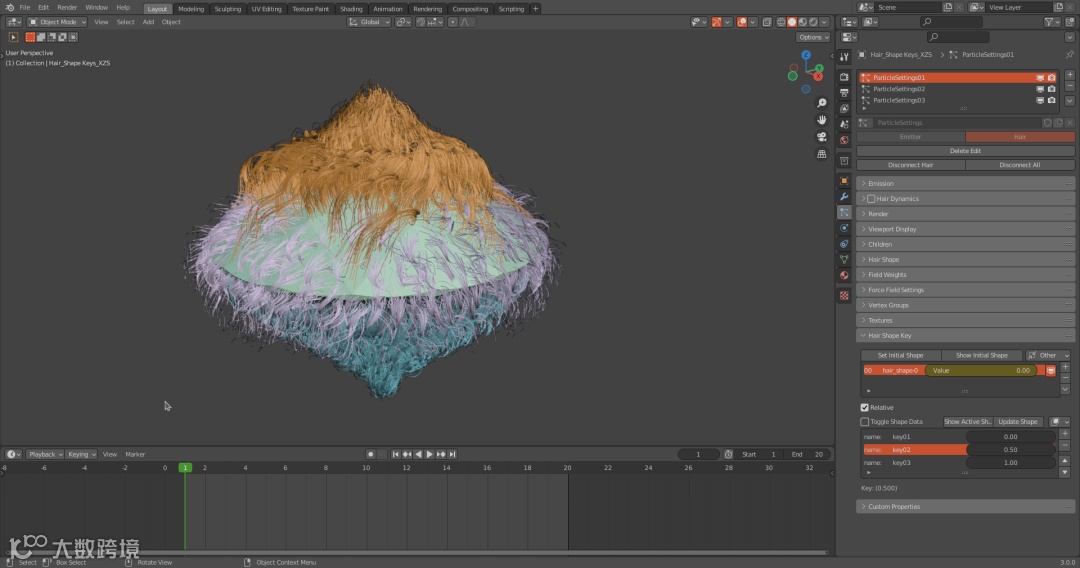This screenshot has width=1080, height=568.
Task: Switch to the Sculpting workspace tab
Action: 228,9
